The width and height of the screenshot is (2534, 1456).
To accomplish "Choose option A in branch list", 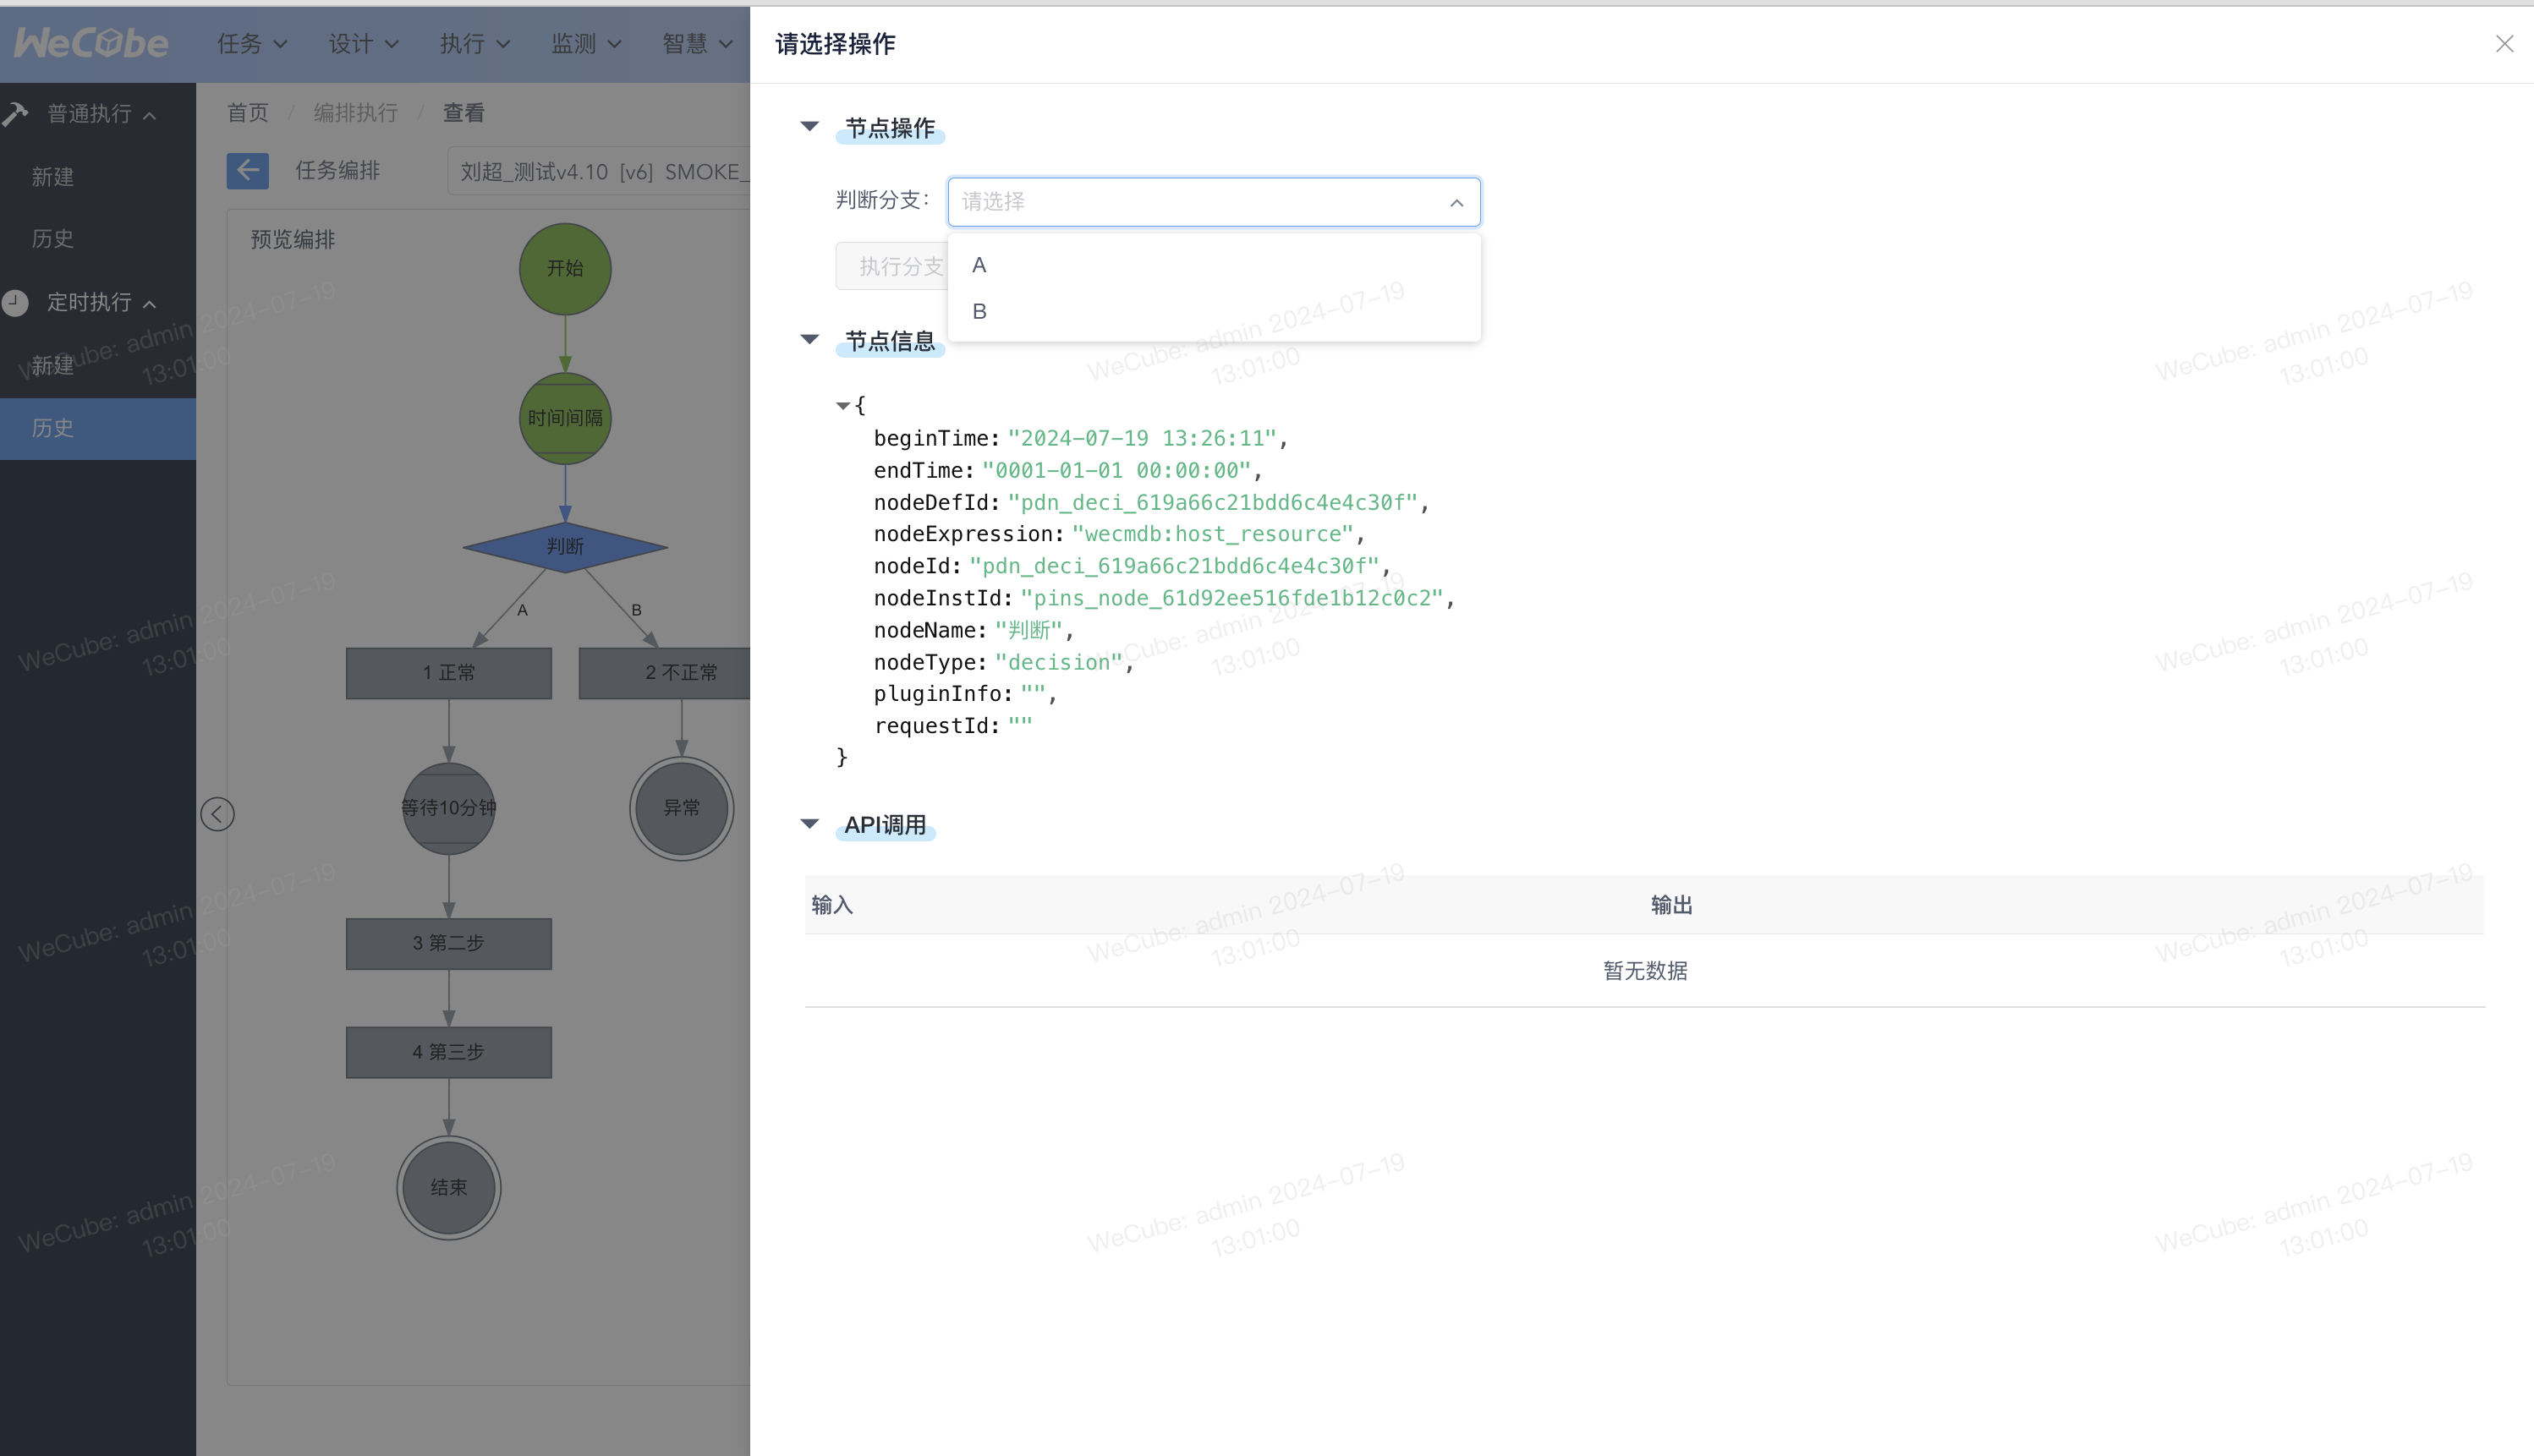I will point(1213,265).
